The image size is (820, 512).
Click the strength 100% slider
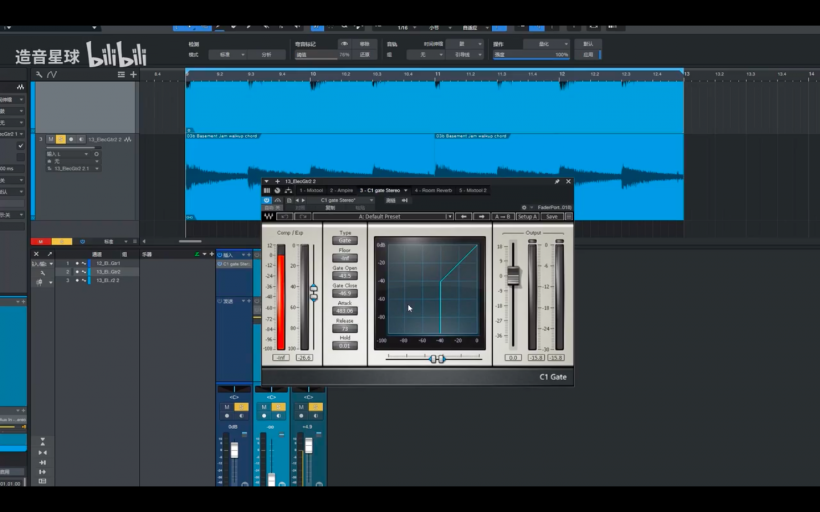click(531, 54)
